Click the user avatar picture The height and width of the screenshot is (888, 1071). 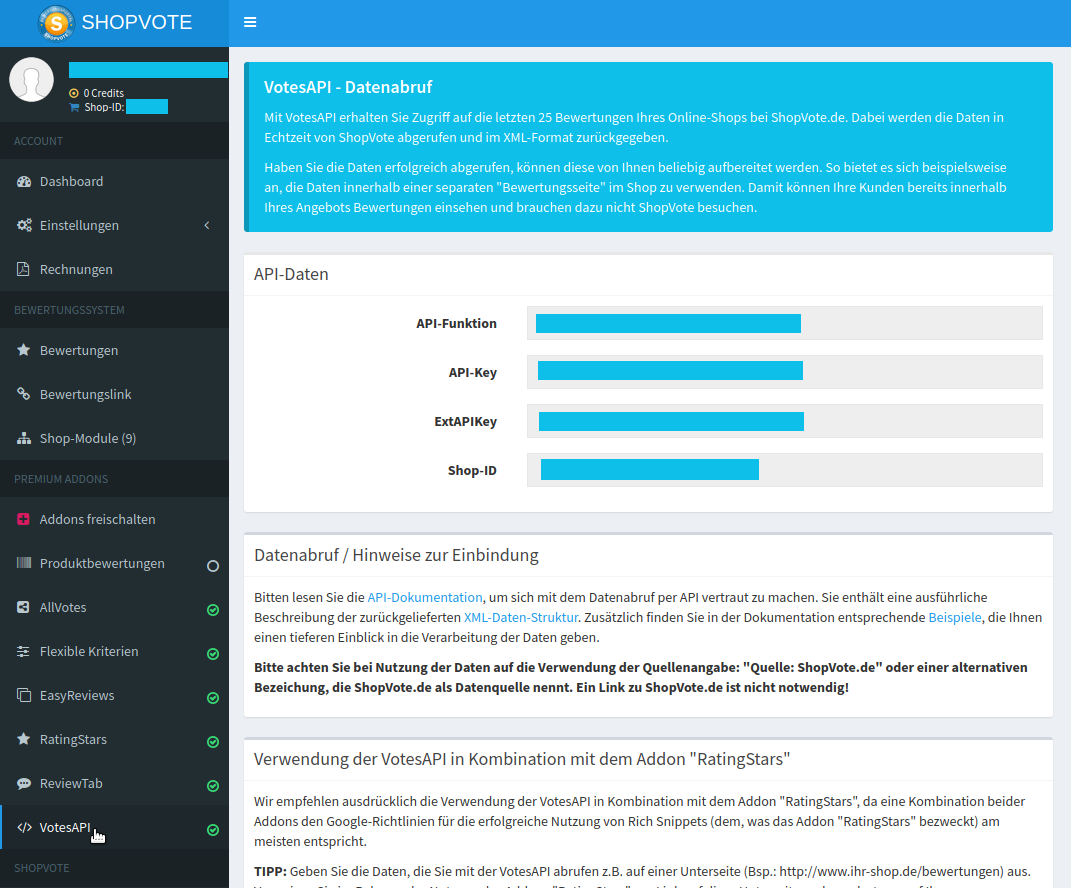click(x=31, y=79)
